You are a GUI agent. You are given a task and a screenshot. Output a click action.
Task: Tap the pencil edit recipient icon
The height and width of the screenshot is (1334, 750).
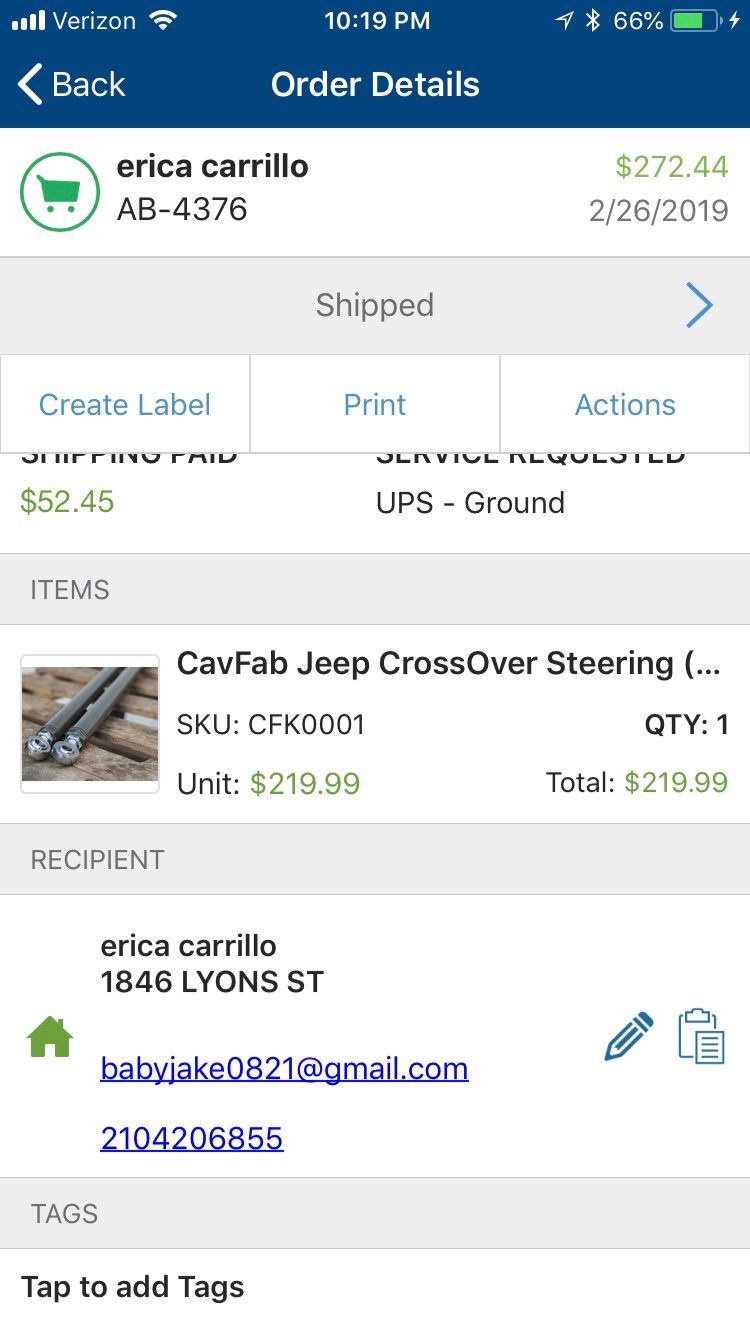[x=629, y=1036]
